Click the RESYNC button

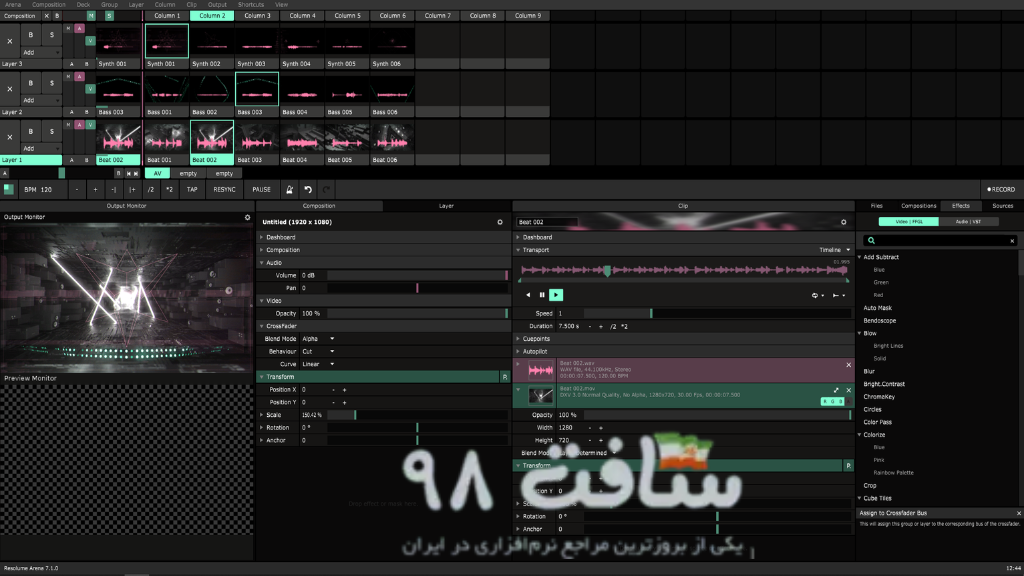click(225, 189)
